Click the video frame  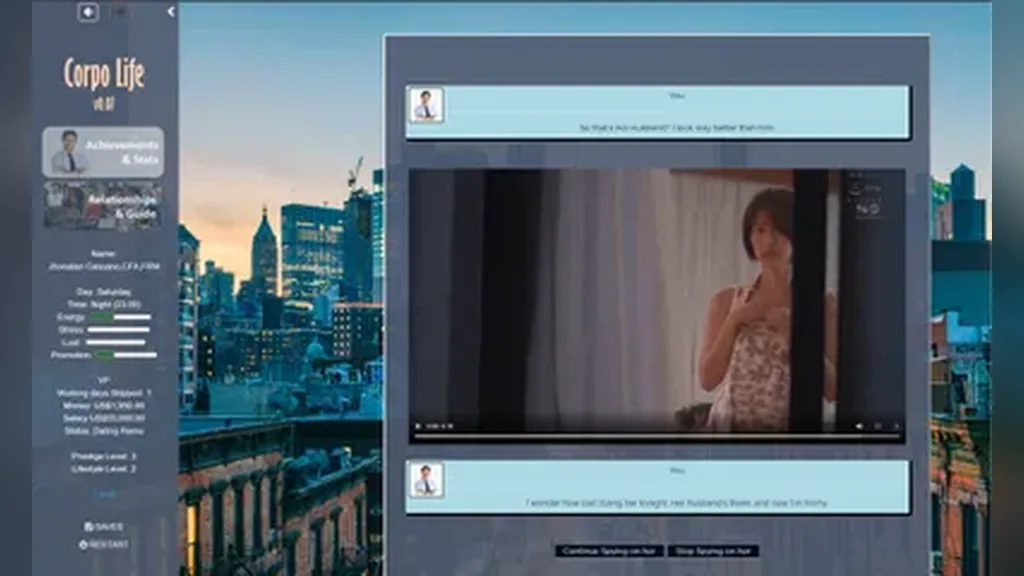click(656, 306)
